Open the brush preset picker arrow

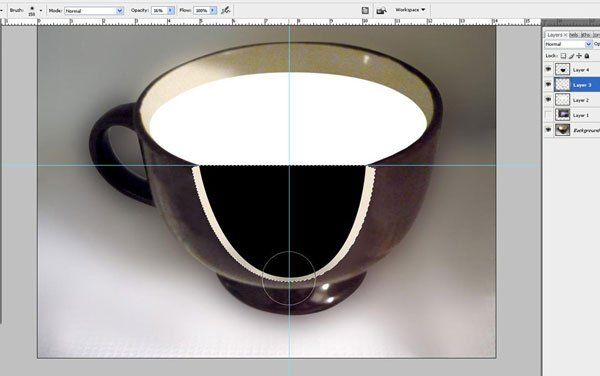coord(41,11)
